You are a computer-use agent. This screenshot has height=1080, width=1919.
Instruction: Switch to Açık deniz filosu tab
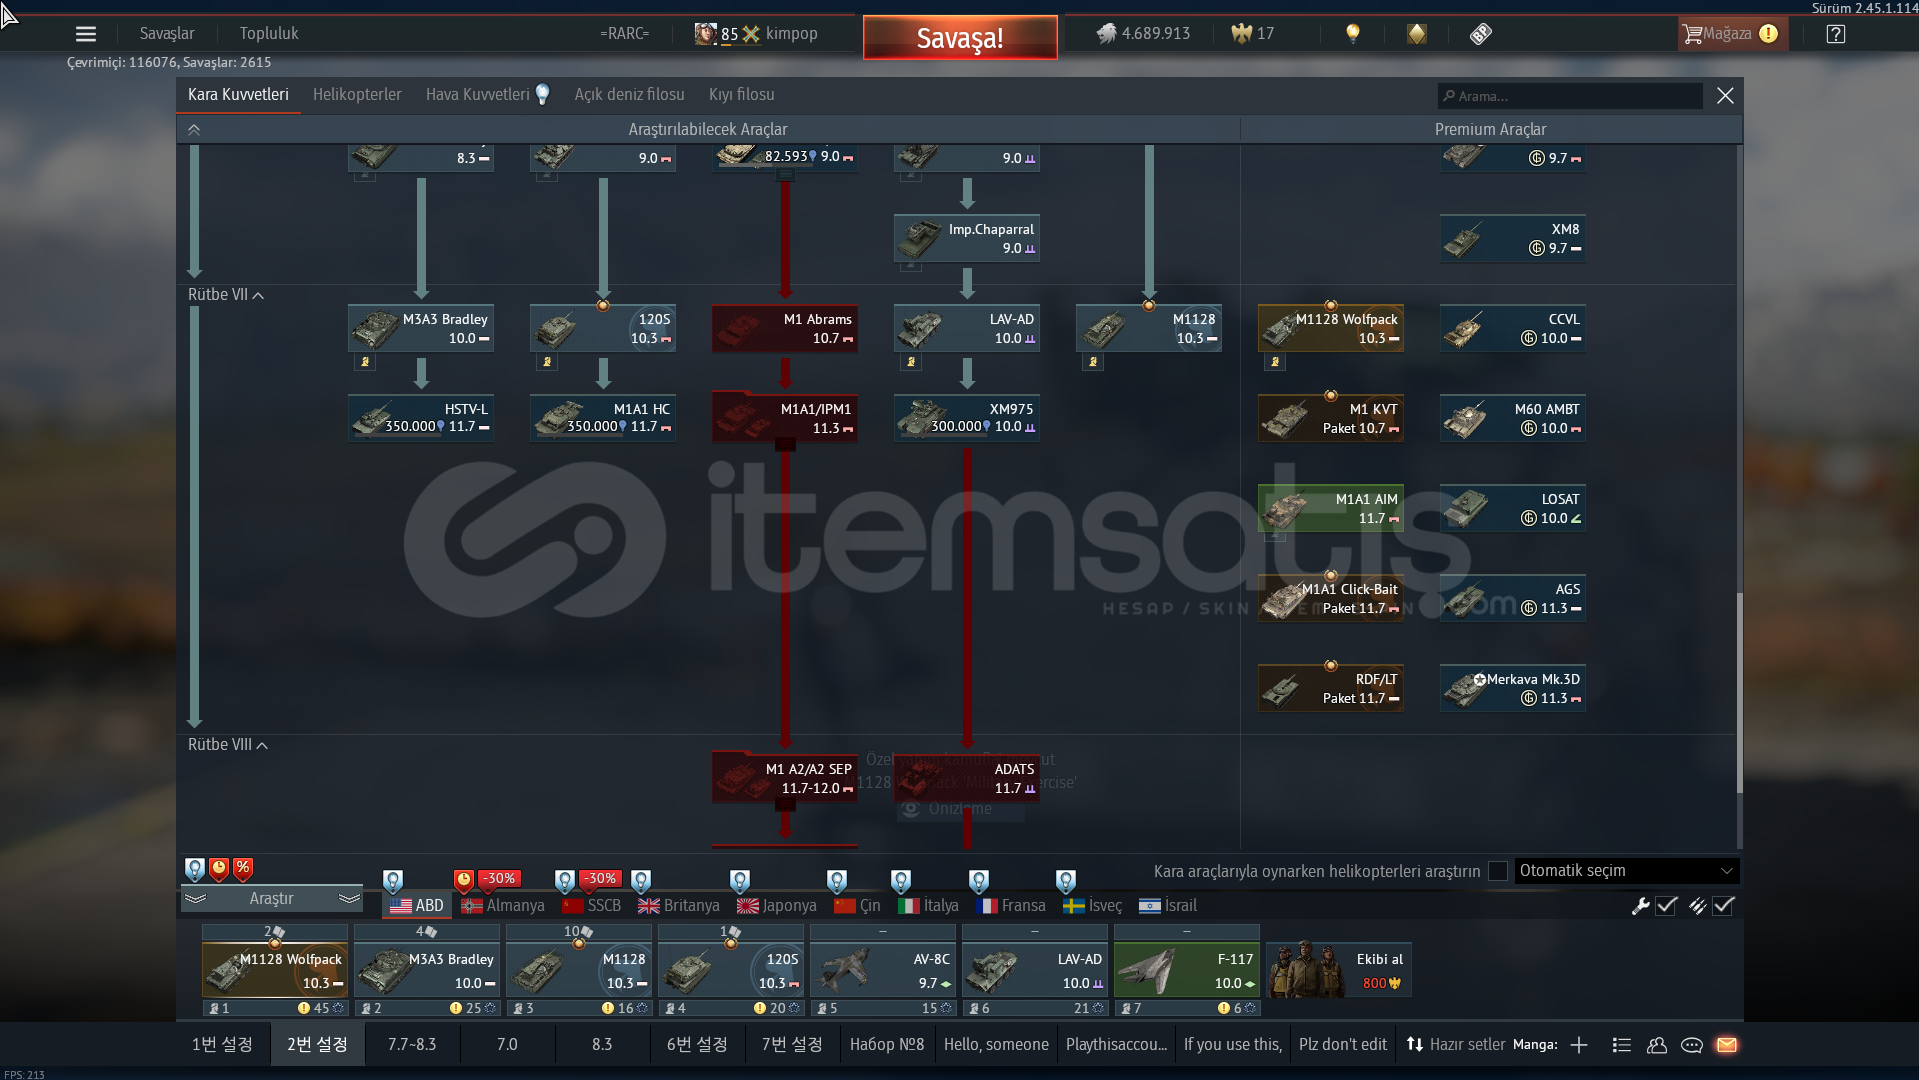(629, 94)
